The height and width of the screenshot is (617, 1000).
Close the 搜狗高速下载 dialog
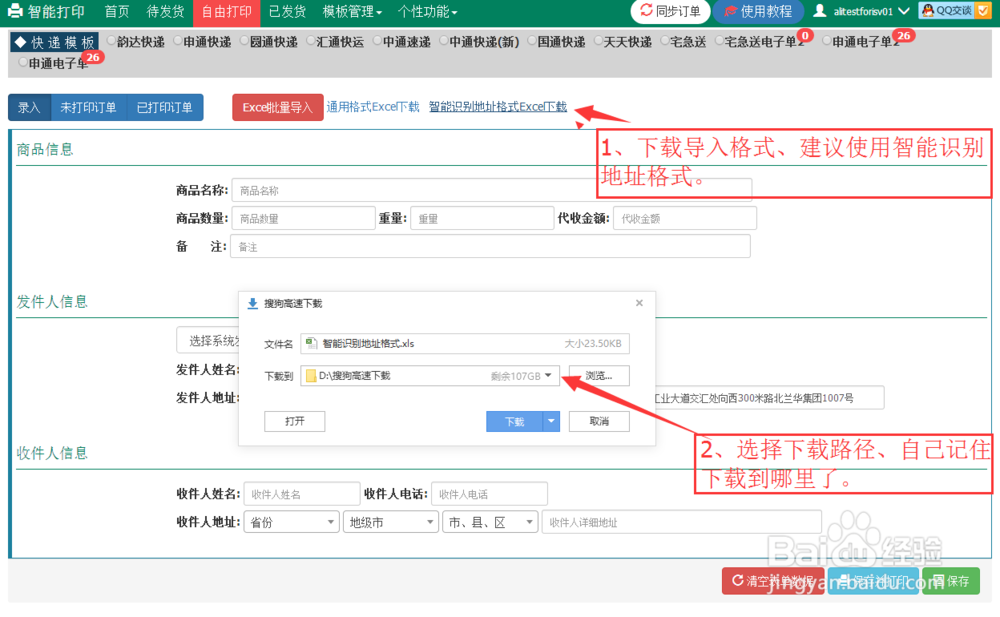coord(639,303)
